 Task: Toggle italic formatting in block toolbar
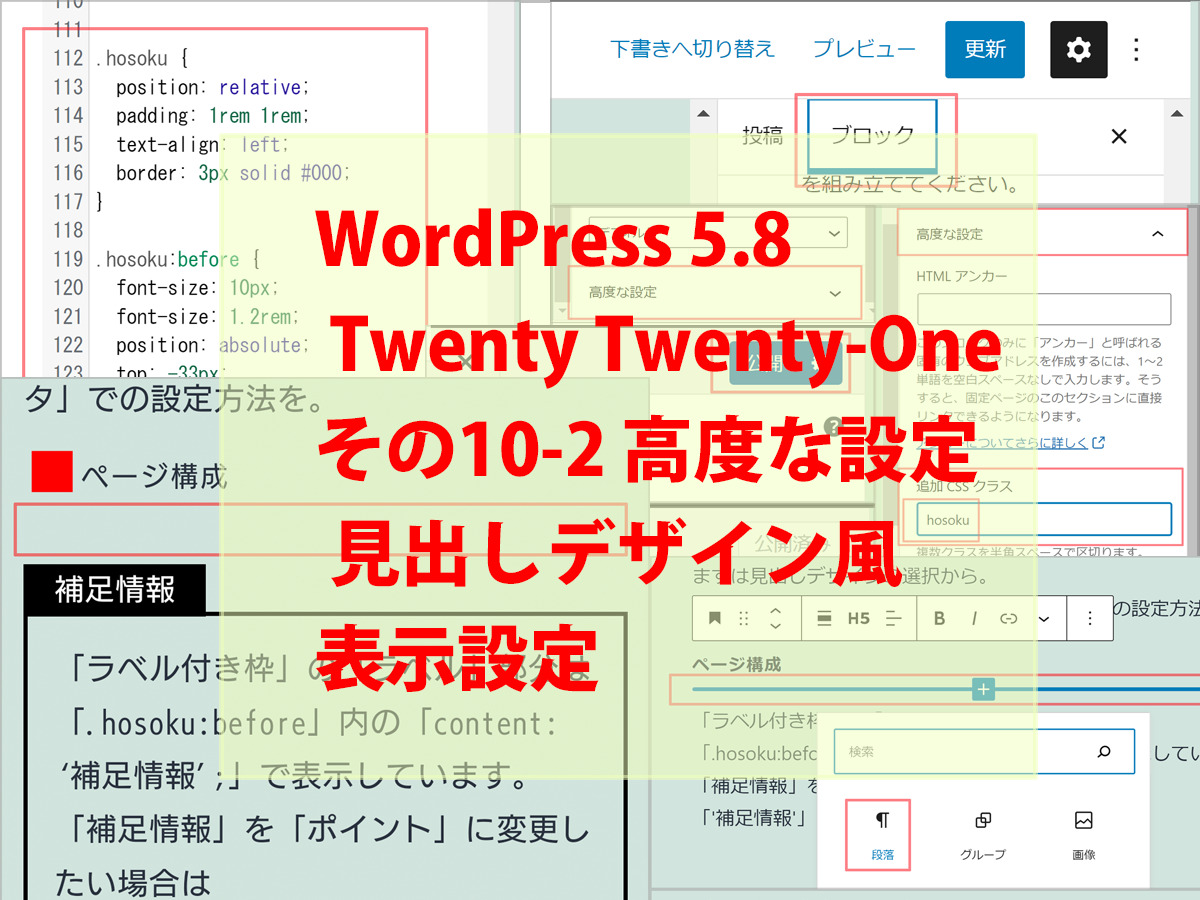click(x=974, y=618)
